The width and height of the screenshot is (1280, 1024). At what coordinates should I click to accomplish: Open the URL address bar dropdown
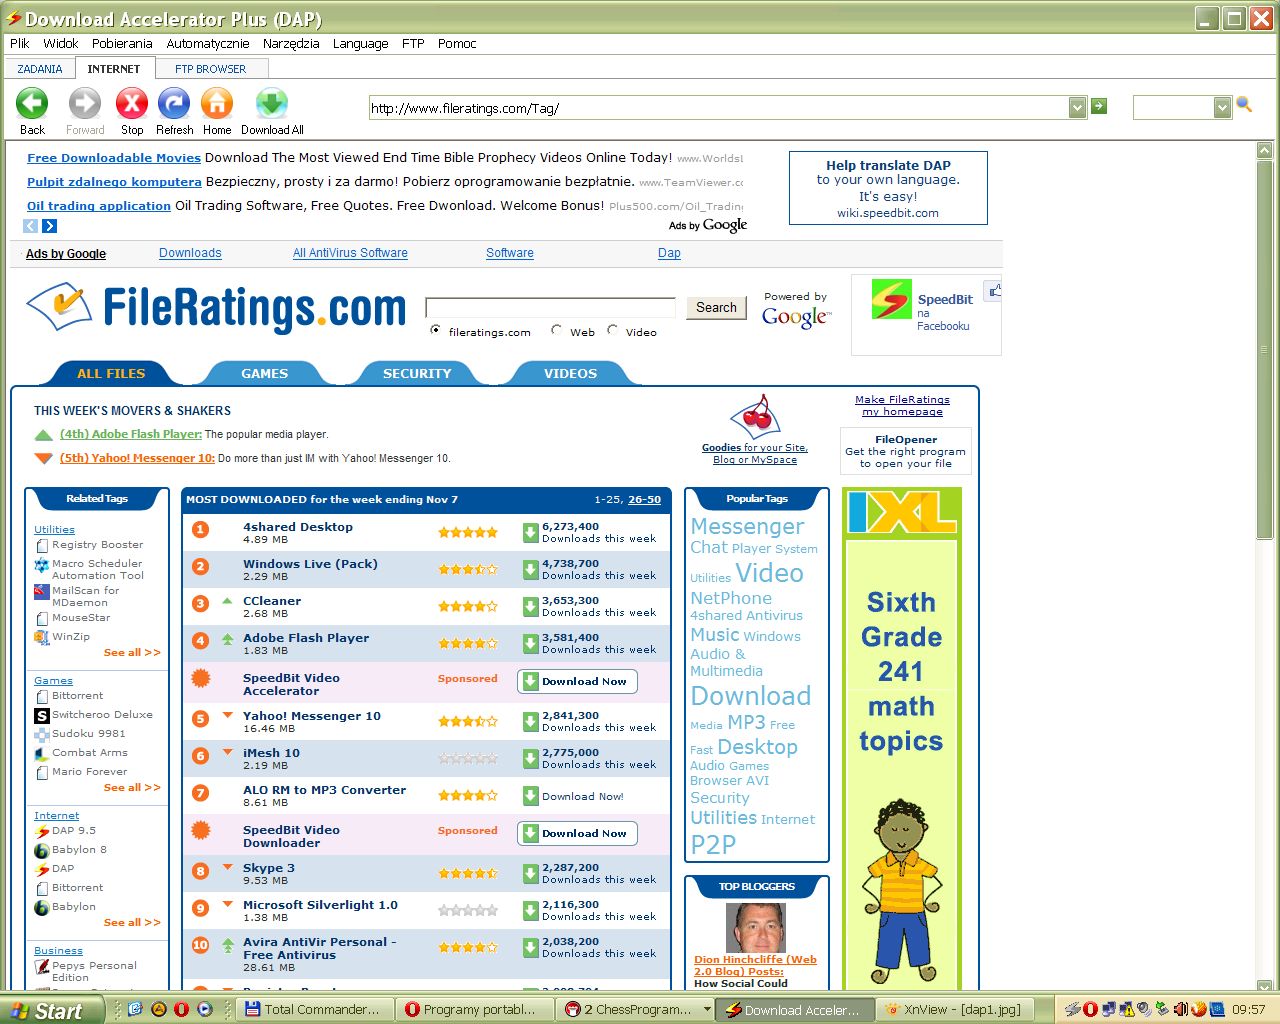pyautogui.click(x=1077, y=107)
